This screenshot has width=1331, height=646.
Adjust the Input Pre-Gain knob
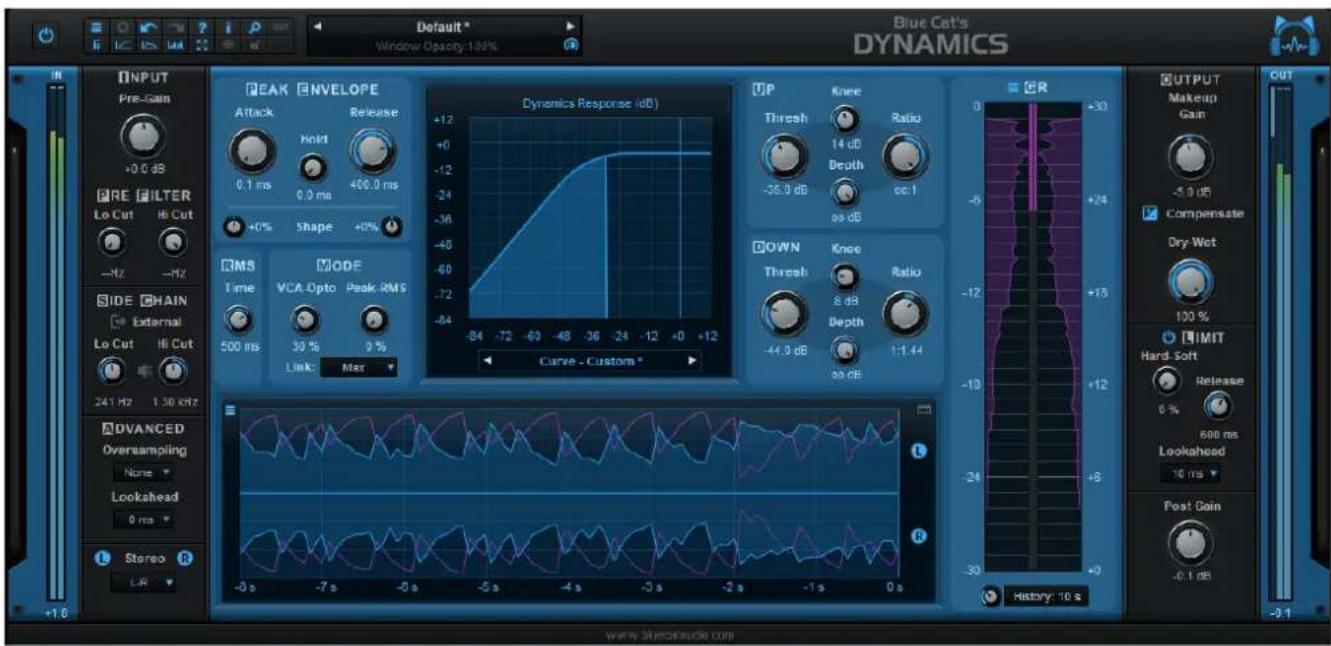point(144,137)
